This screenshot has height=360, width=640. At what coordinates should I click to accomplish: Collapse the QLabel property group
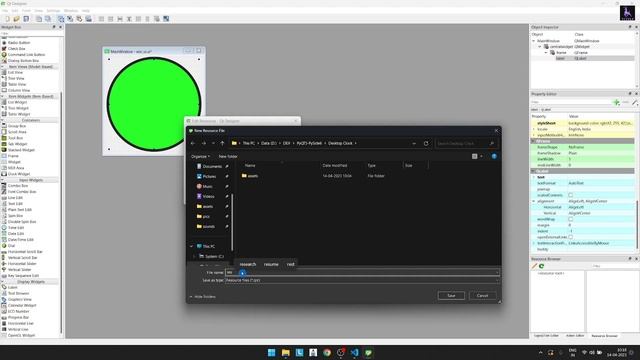click(533, 171)
